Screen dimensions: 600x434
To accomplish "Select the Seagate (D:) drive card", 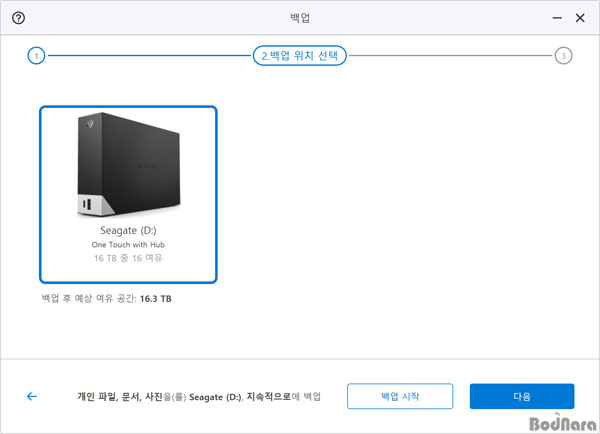I will [128, 194].
